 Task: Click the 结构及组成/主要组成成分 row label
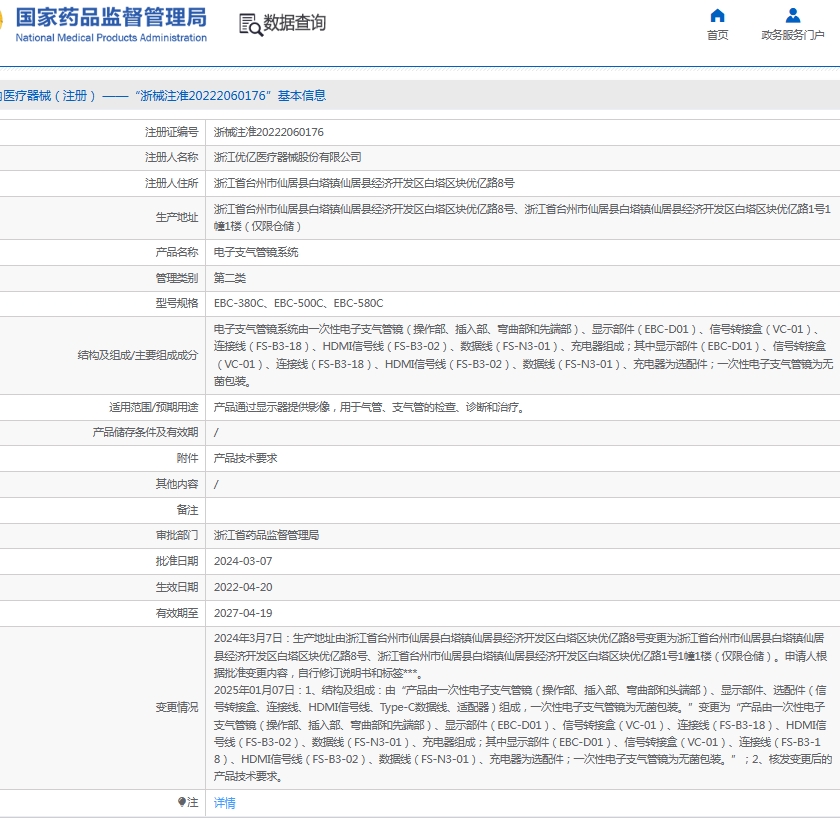pyautogui.click(x=138, y=355)
